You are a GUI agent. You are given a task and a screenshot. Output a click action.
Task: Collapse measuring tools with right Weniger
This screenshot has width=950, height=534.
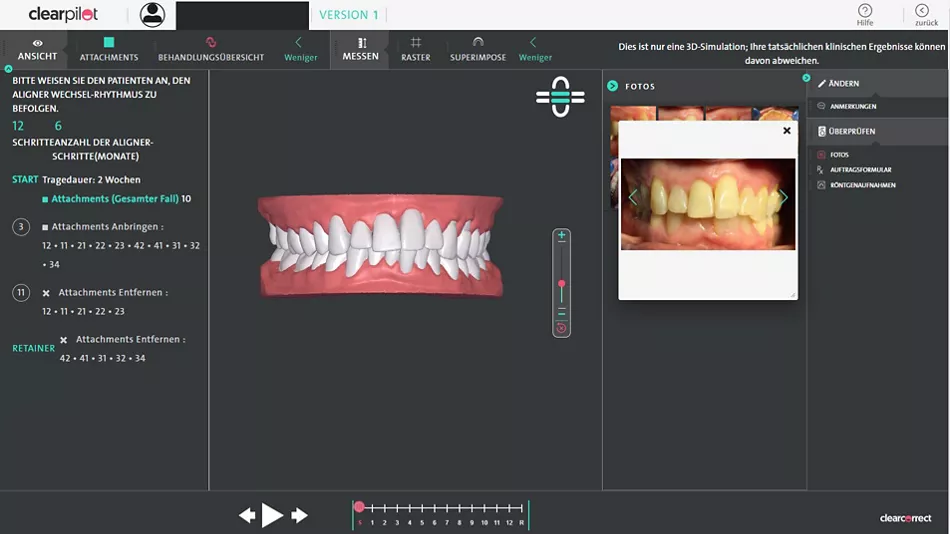click(x=535, y=49)
